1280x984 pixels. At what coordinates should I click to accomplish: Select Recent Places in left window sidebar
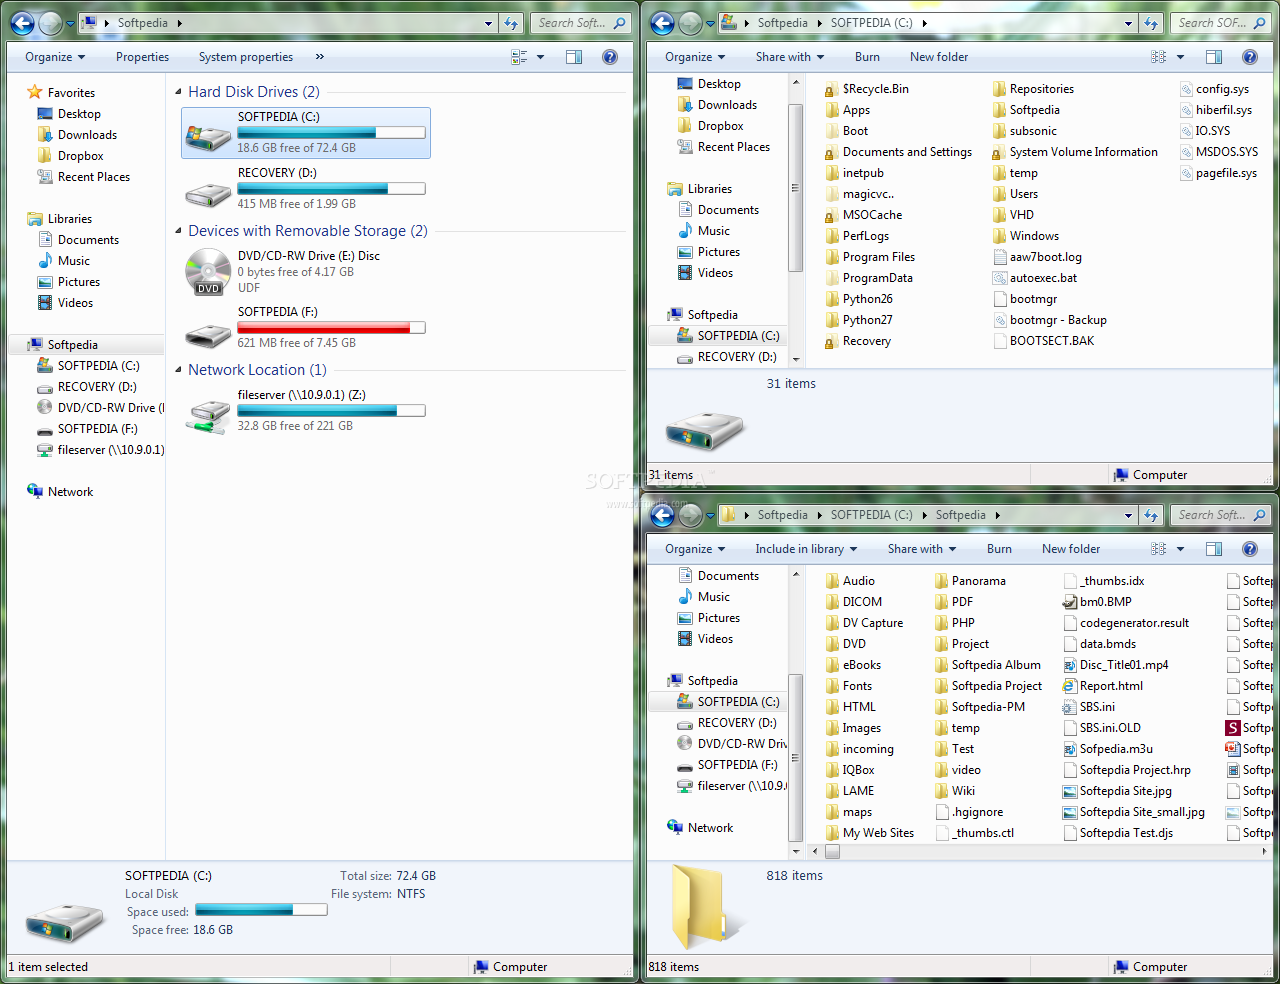point(93,177)
